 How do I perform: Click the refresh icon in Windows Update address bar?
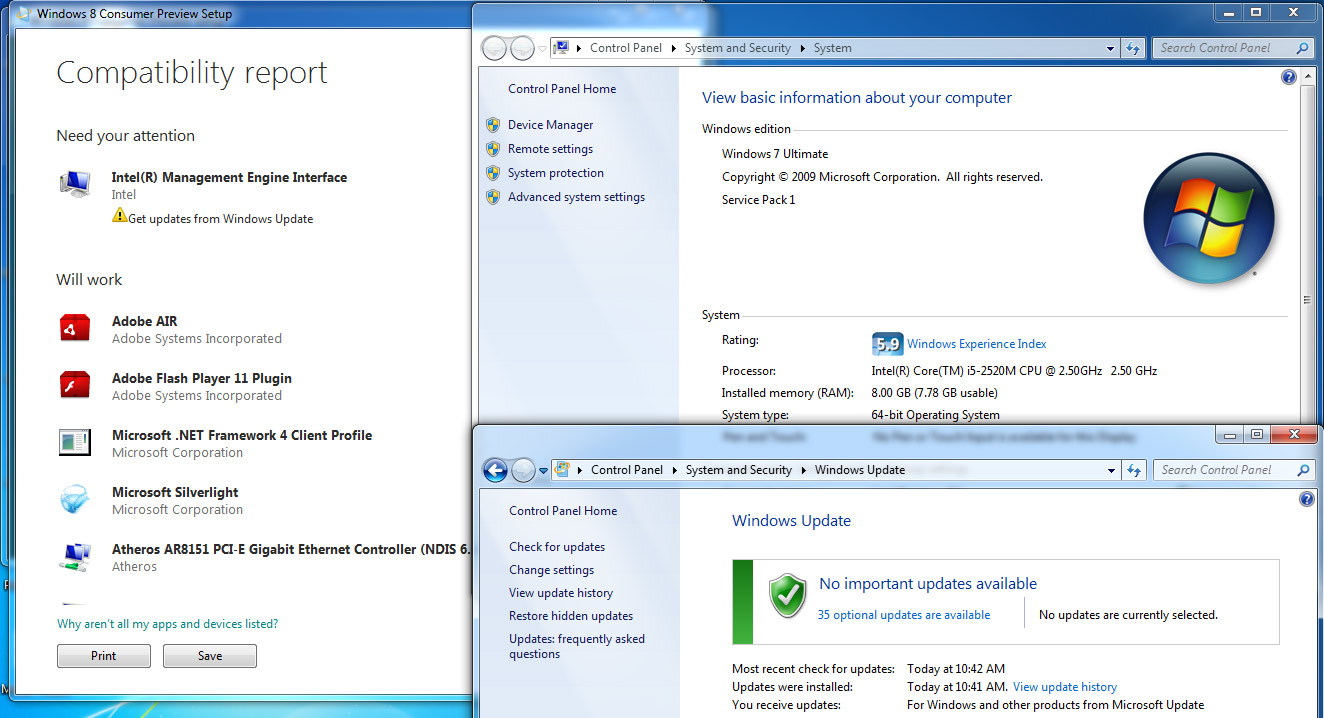1133,470
